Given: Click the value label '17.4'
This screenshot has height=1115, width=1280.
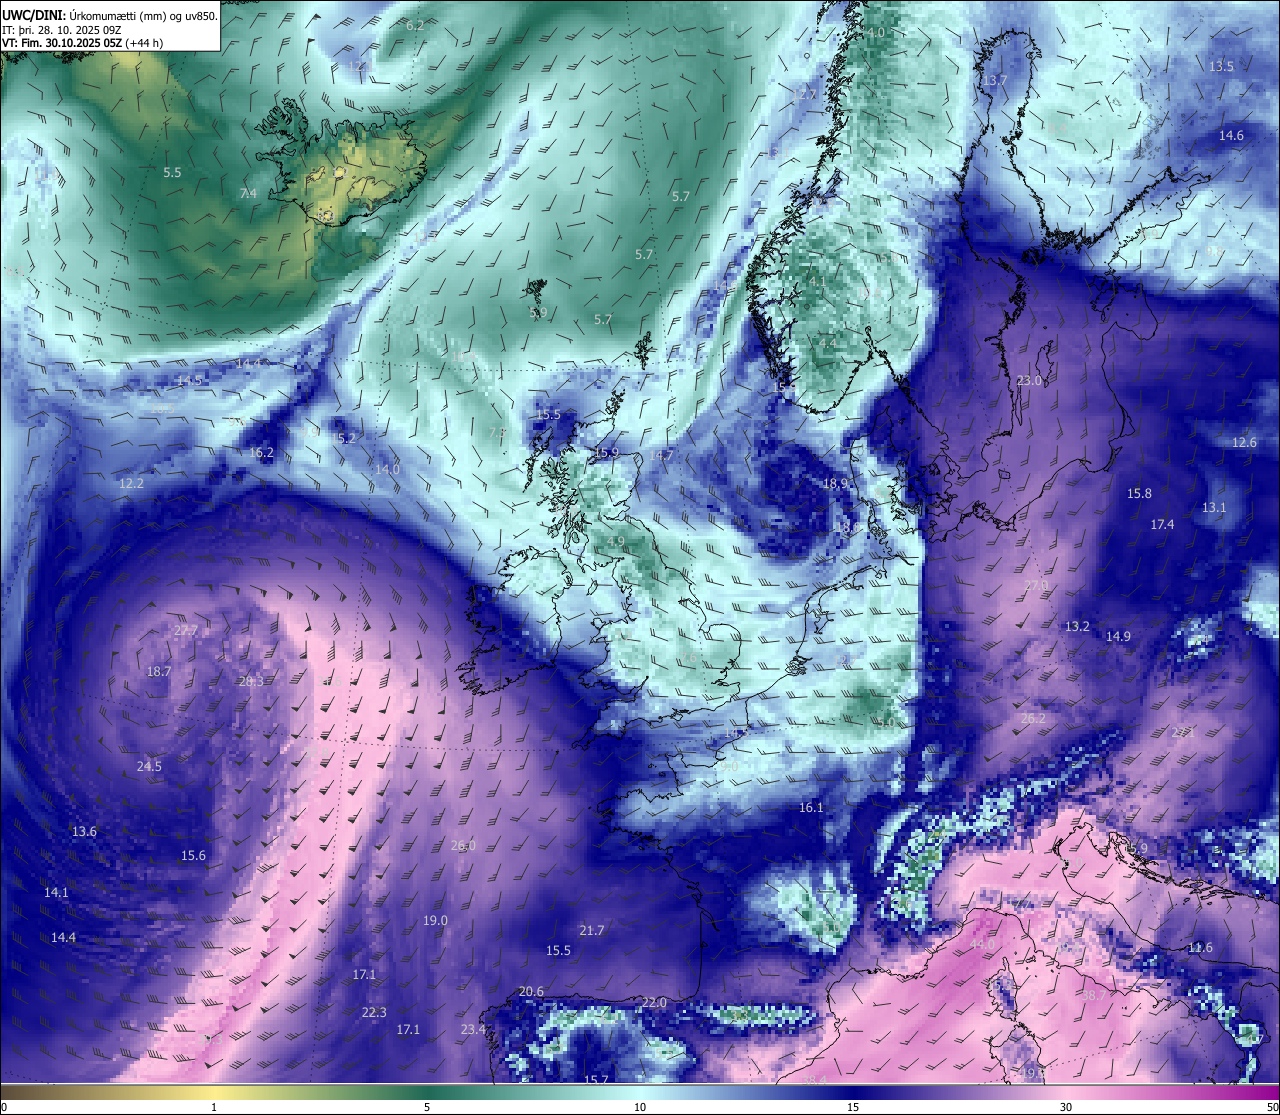Looking at the screenshot, I should [x=1162, y=524].
